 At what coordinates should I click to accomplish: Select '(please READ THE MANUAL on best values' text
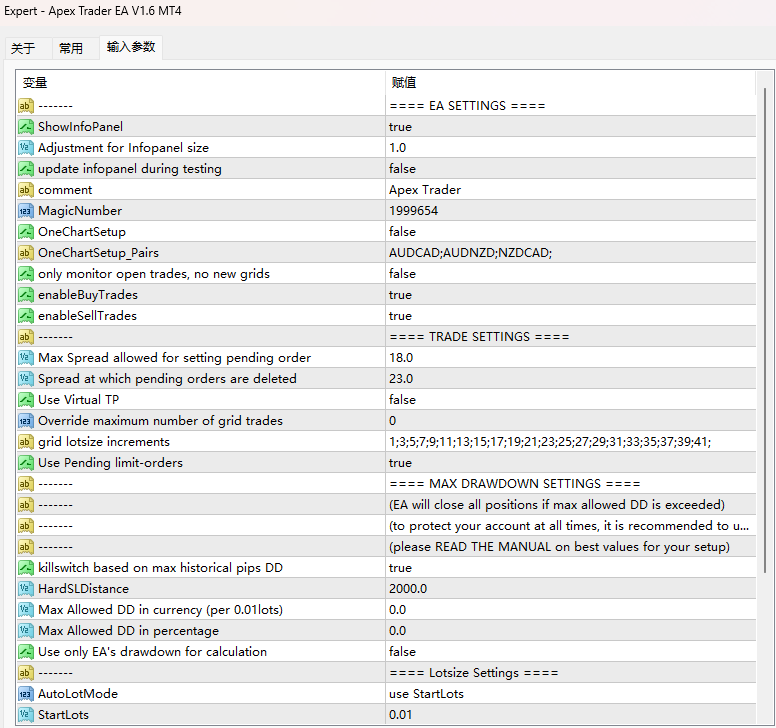[x=559, y=547]
